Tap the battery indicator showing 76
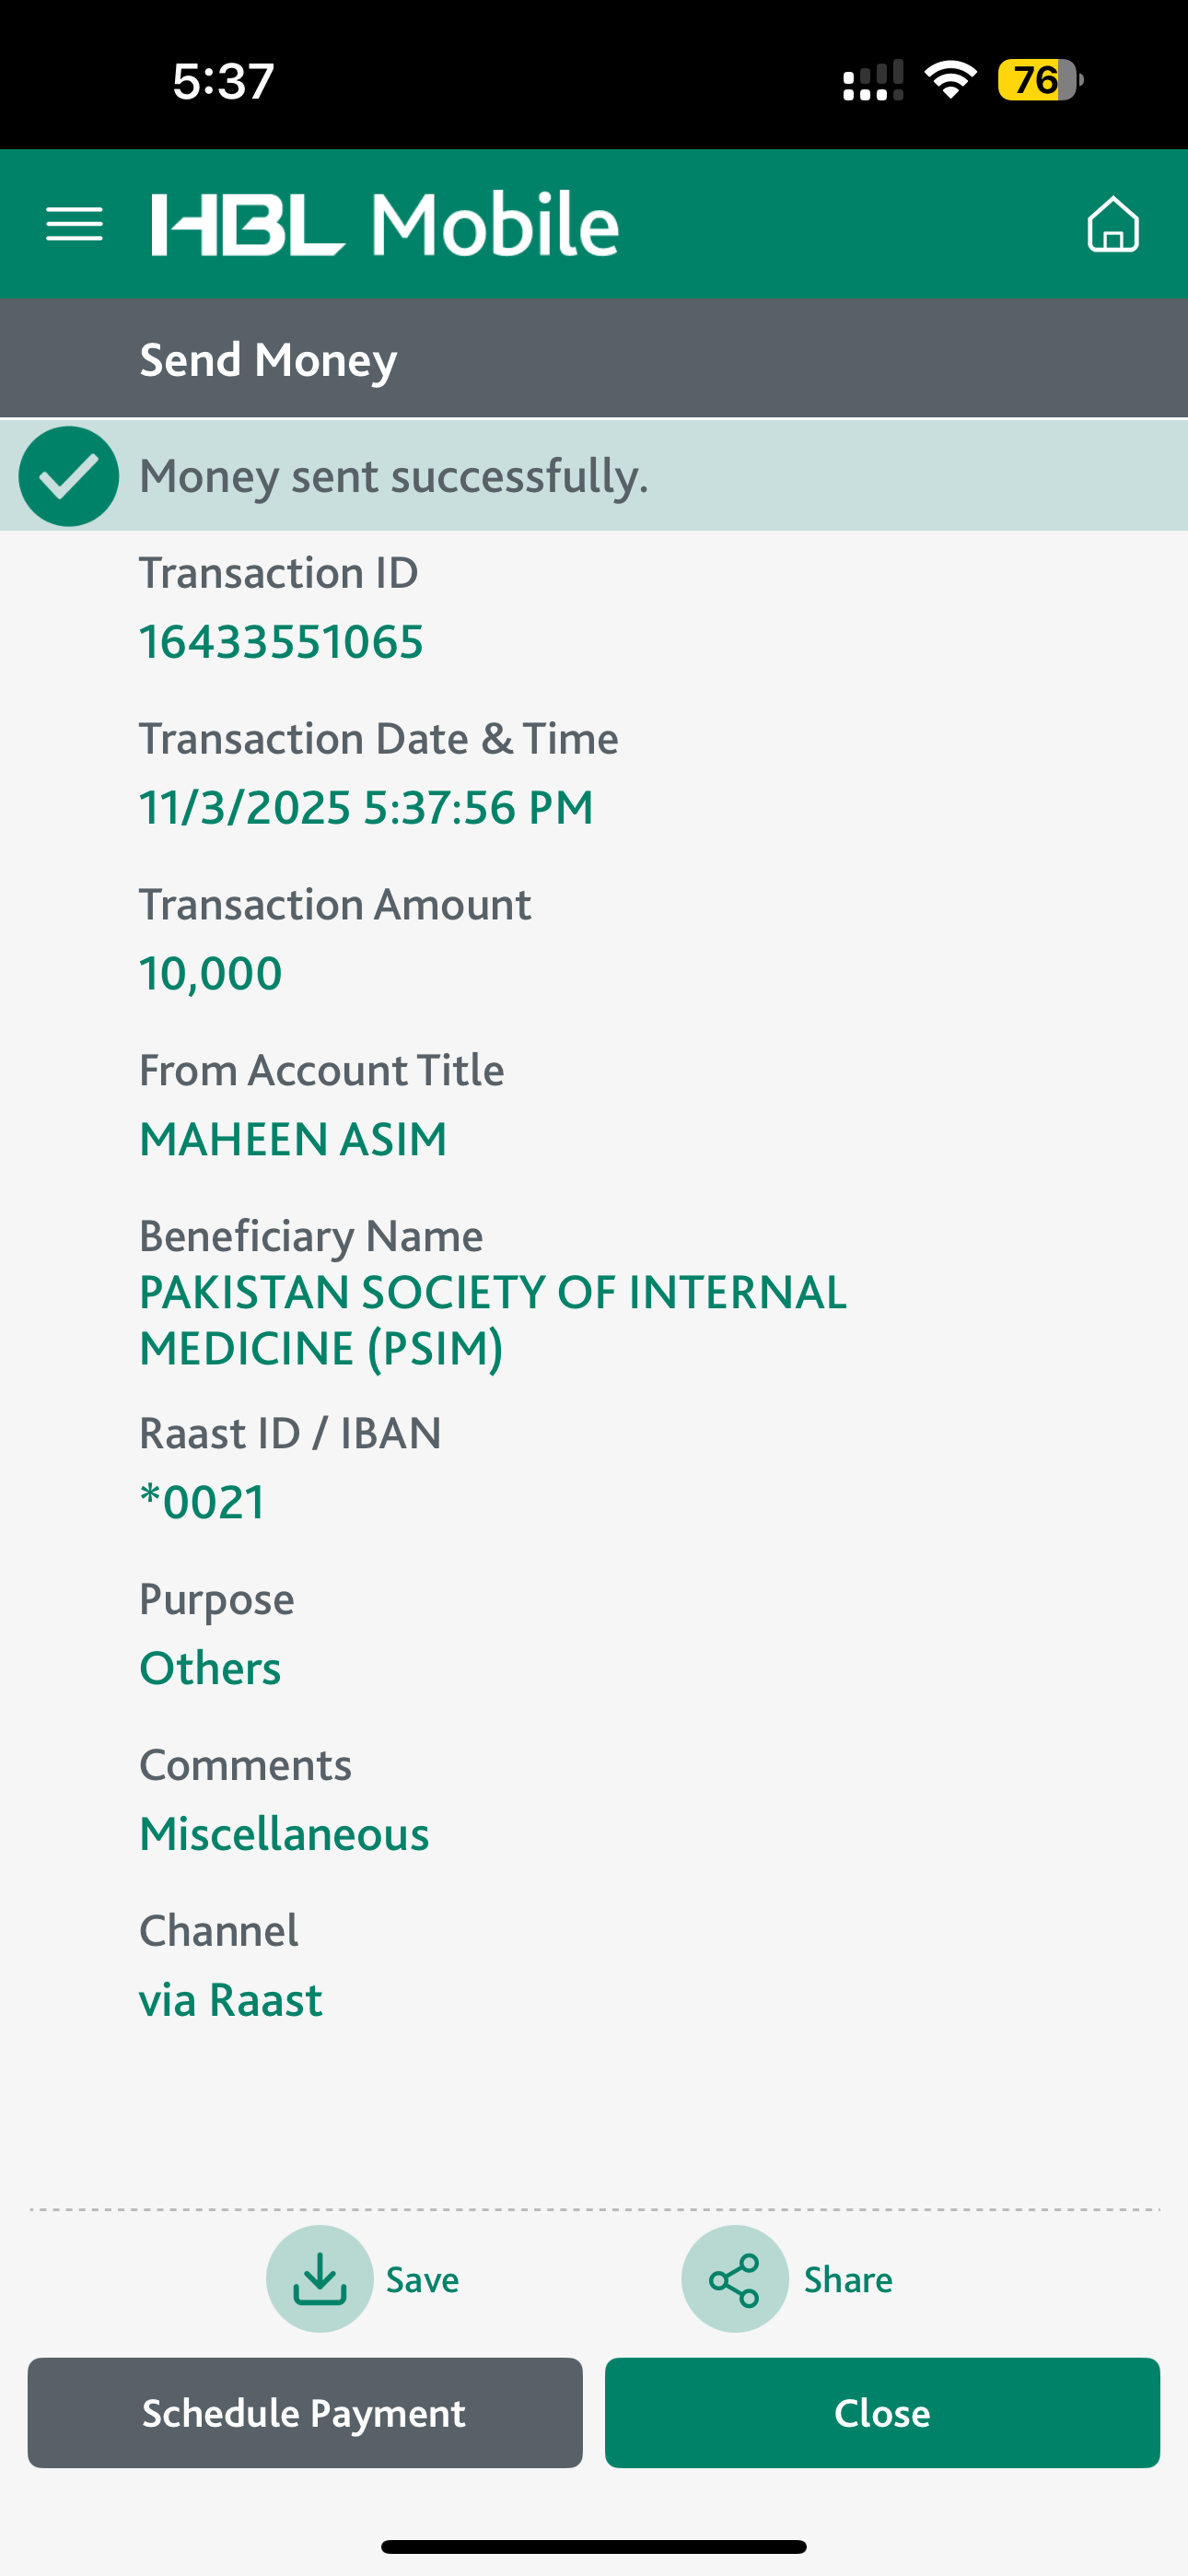Image resolution: width=1188 pixels, height=2576 pixels. [1040, 80]
